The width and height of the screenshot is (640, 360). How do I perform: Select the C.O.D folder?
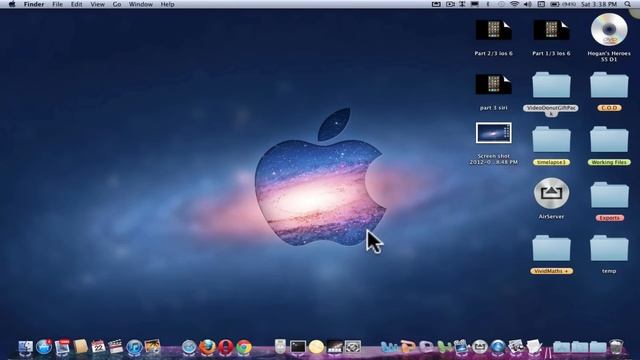coord(609,91)
